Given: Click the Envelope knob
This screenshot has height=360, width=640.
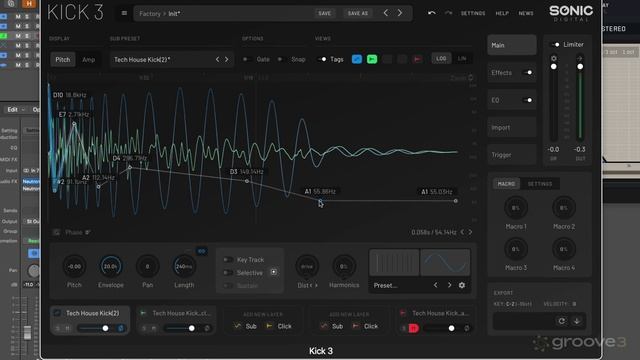Looking at the screenshot, I should (x=111, y=267).
